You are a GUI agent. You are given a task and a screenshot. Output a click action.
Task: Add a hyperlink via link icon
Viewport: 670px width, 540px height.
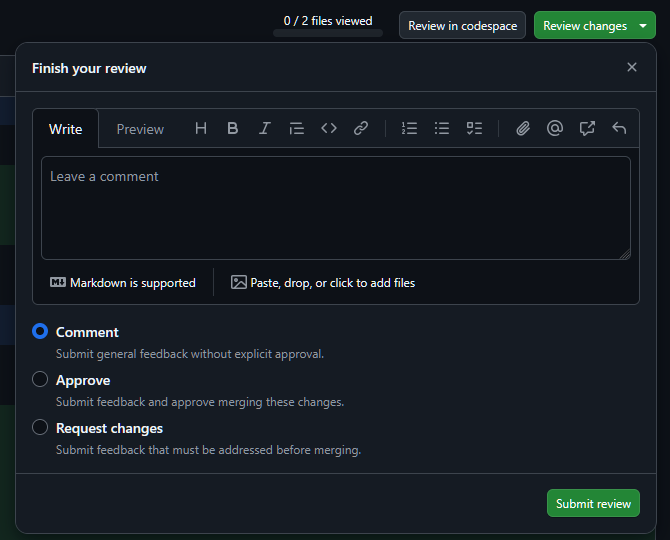[361, 128]
